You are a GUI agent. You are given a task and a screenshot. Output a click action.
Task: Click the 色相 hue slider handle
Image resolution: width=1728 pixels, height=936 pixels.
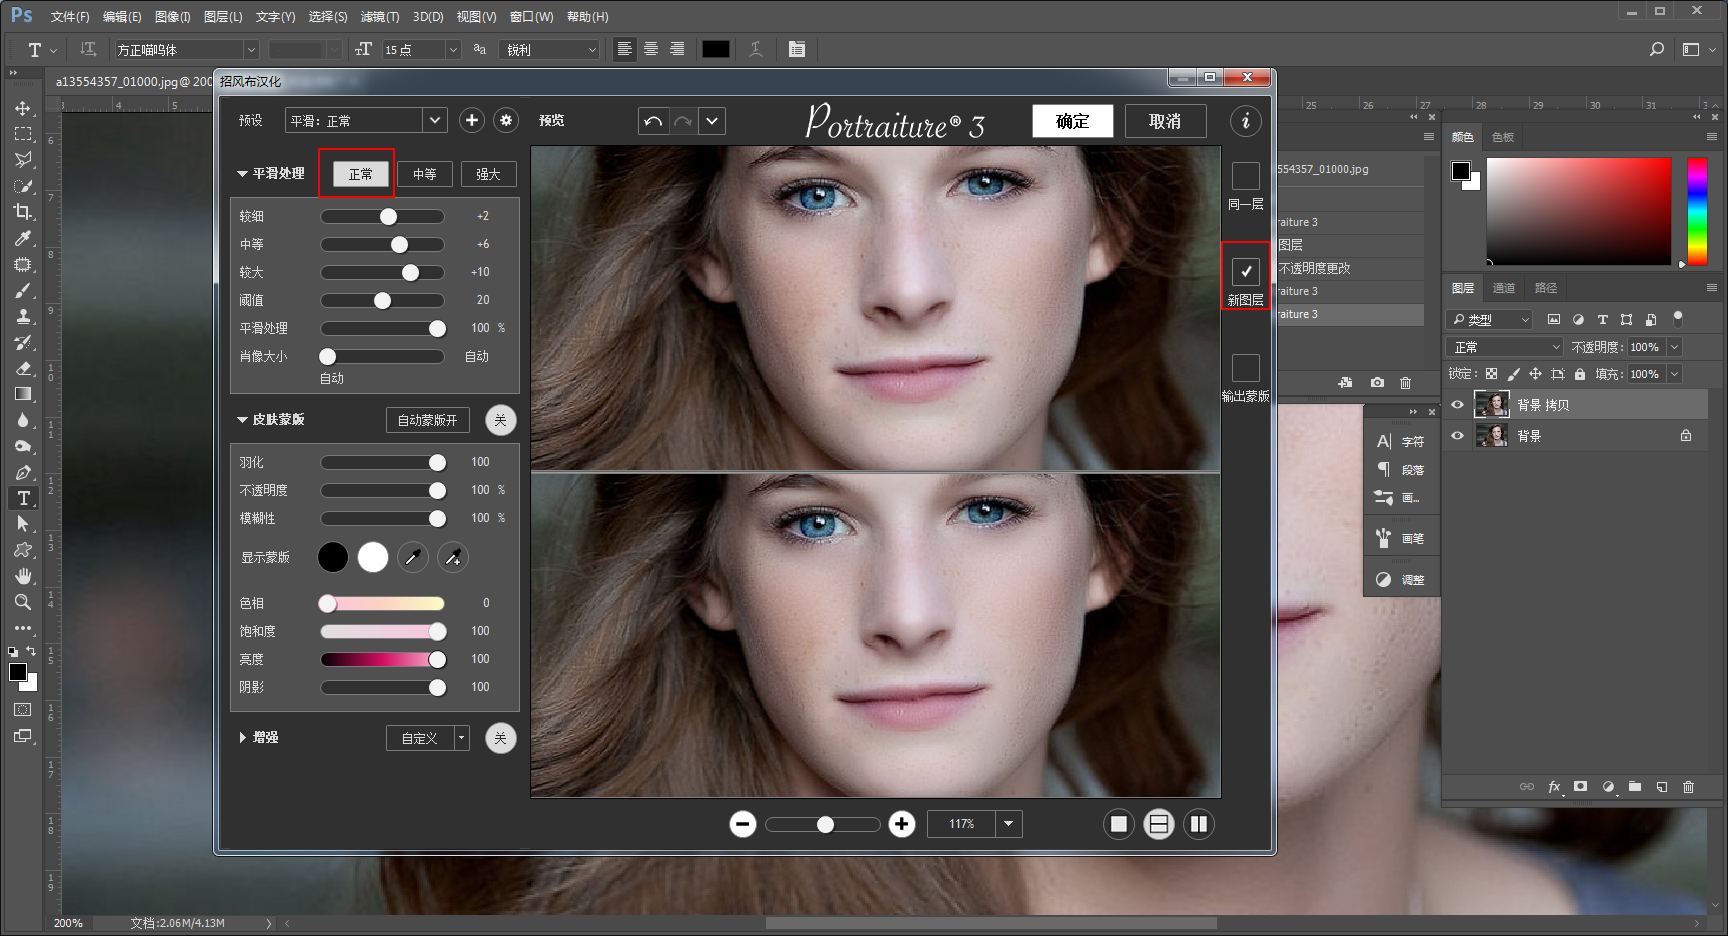click(327, 603)
